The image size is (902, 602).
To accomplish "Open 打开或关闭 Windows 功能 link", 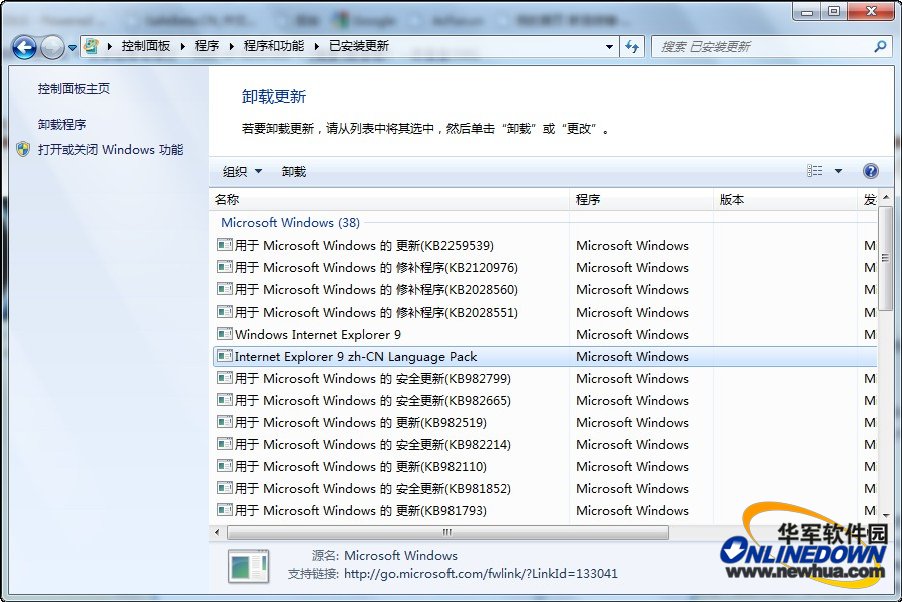I will point(110,150).
